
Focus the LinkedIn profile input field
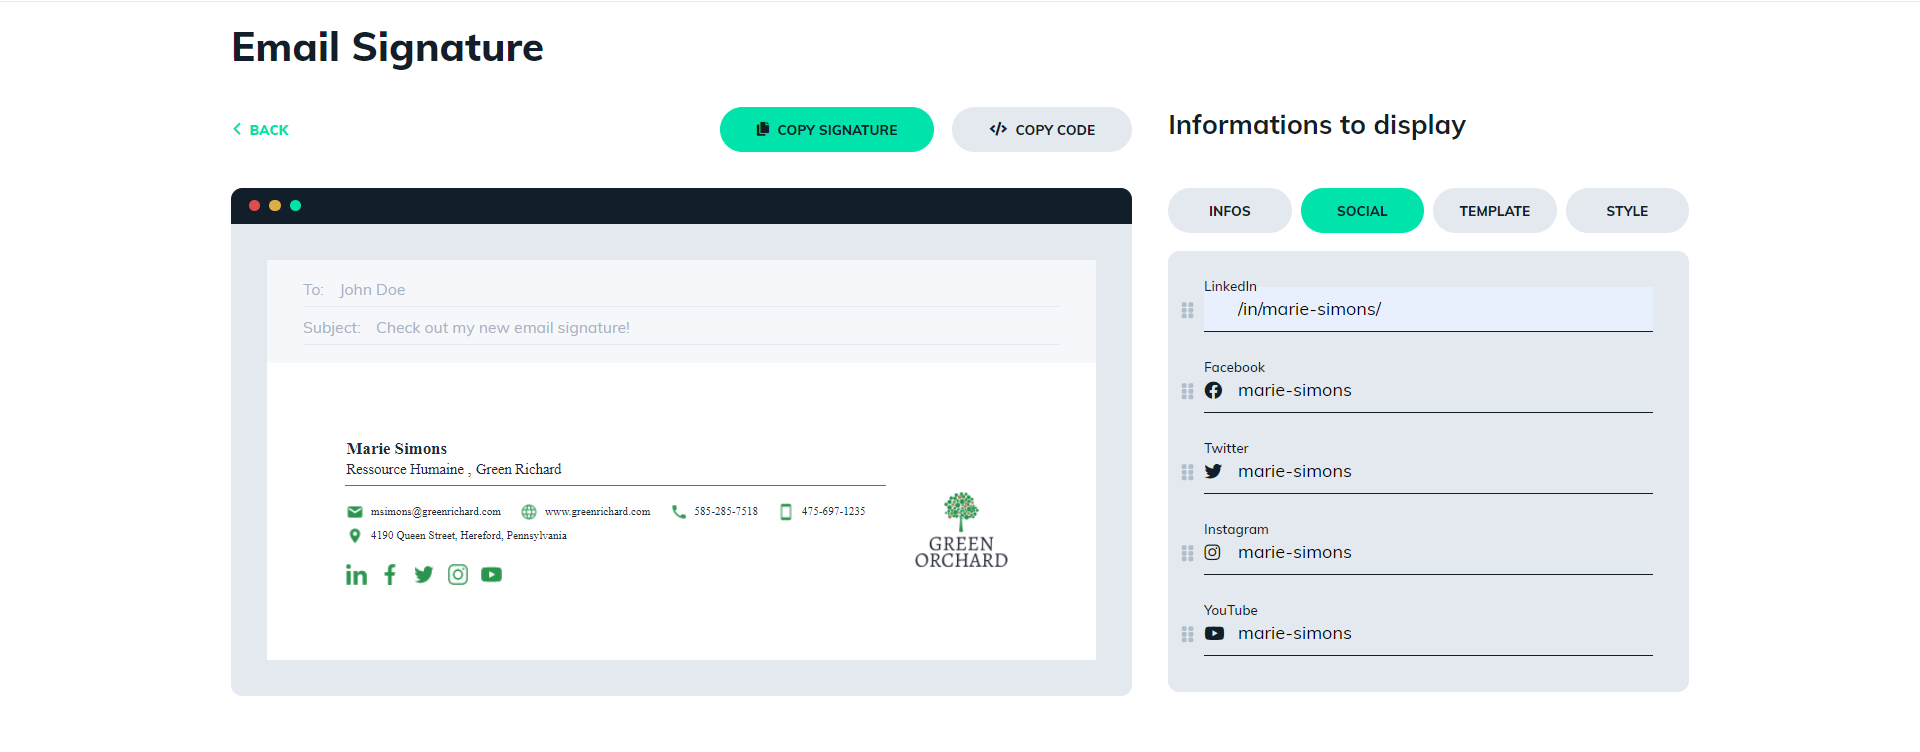coord(1440,310)
